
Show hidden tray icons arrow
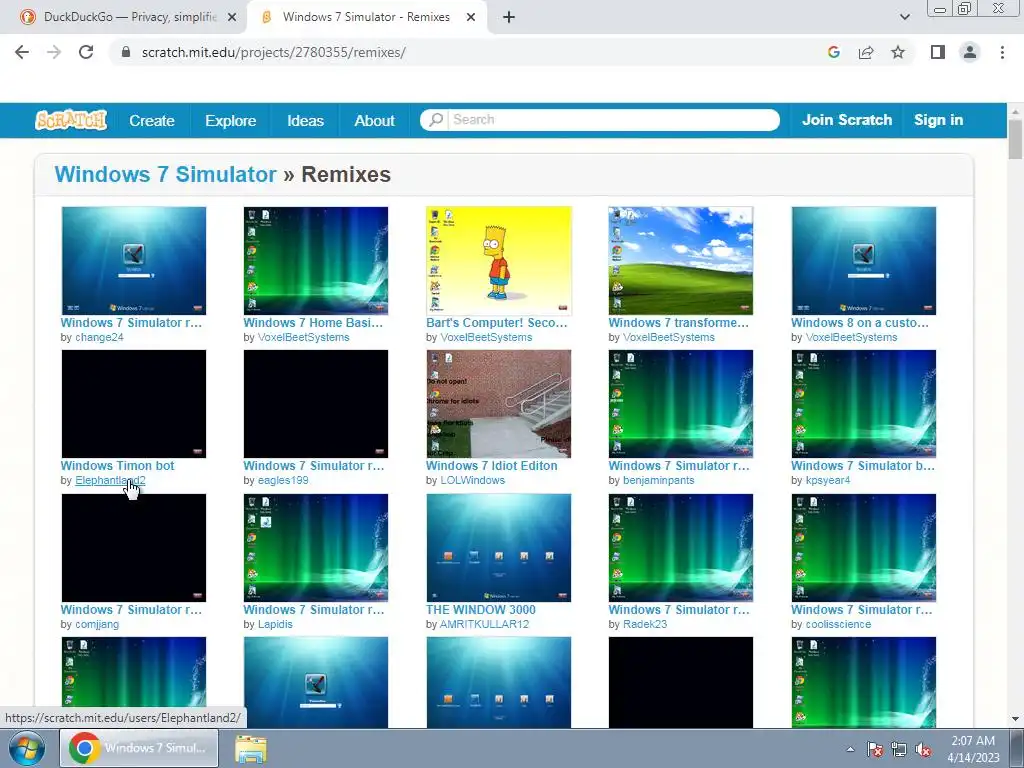click(x=850, y=750)
